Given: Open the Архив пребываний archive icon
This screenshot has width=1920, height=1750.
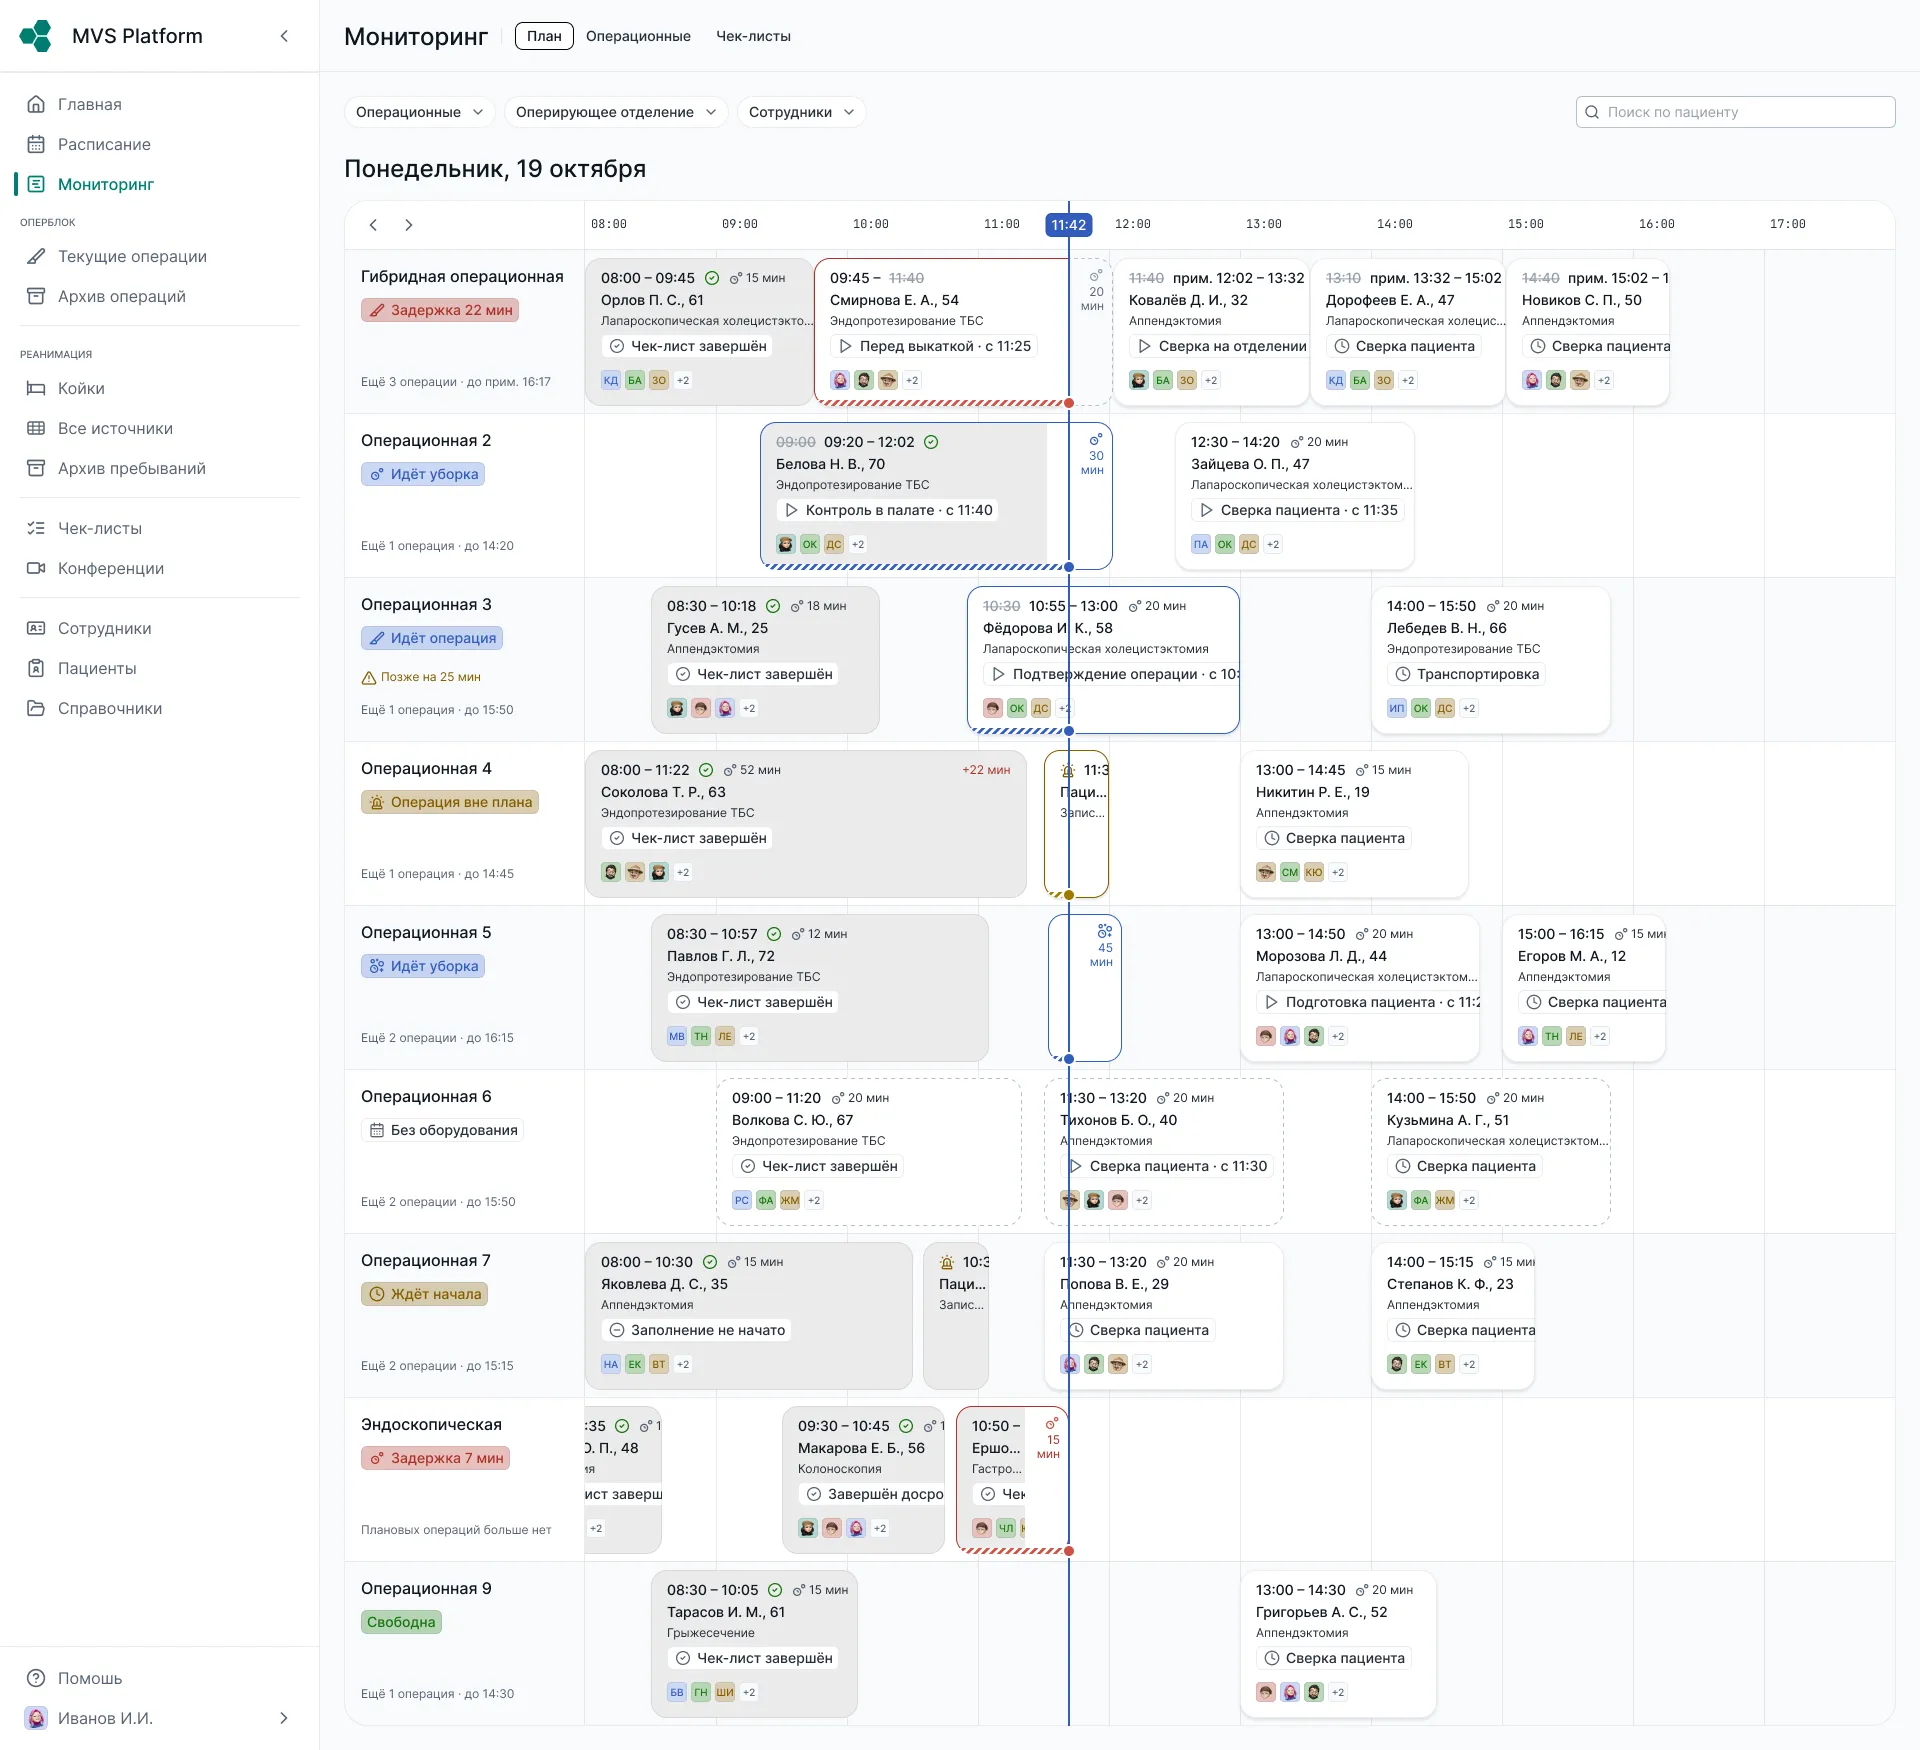Looking at the screenshot, I should (36, 468).
